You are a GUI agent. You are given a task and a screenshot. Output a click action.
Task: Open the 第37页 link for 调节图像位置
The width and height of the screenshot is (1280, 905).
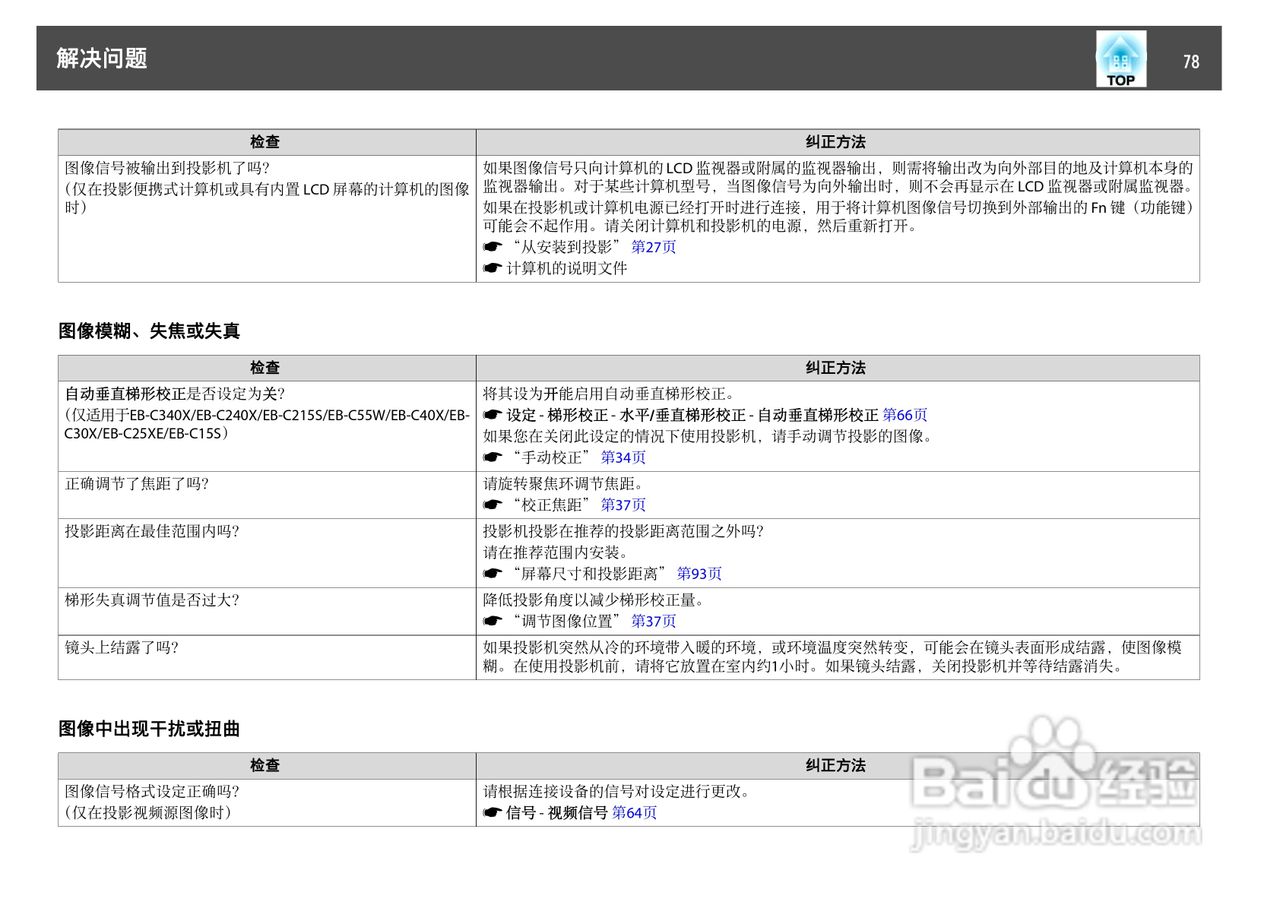click(654, 621)
